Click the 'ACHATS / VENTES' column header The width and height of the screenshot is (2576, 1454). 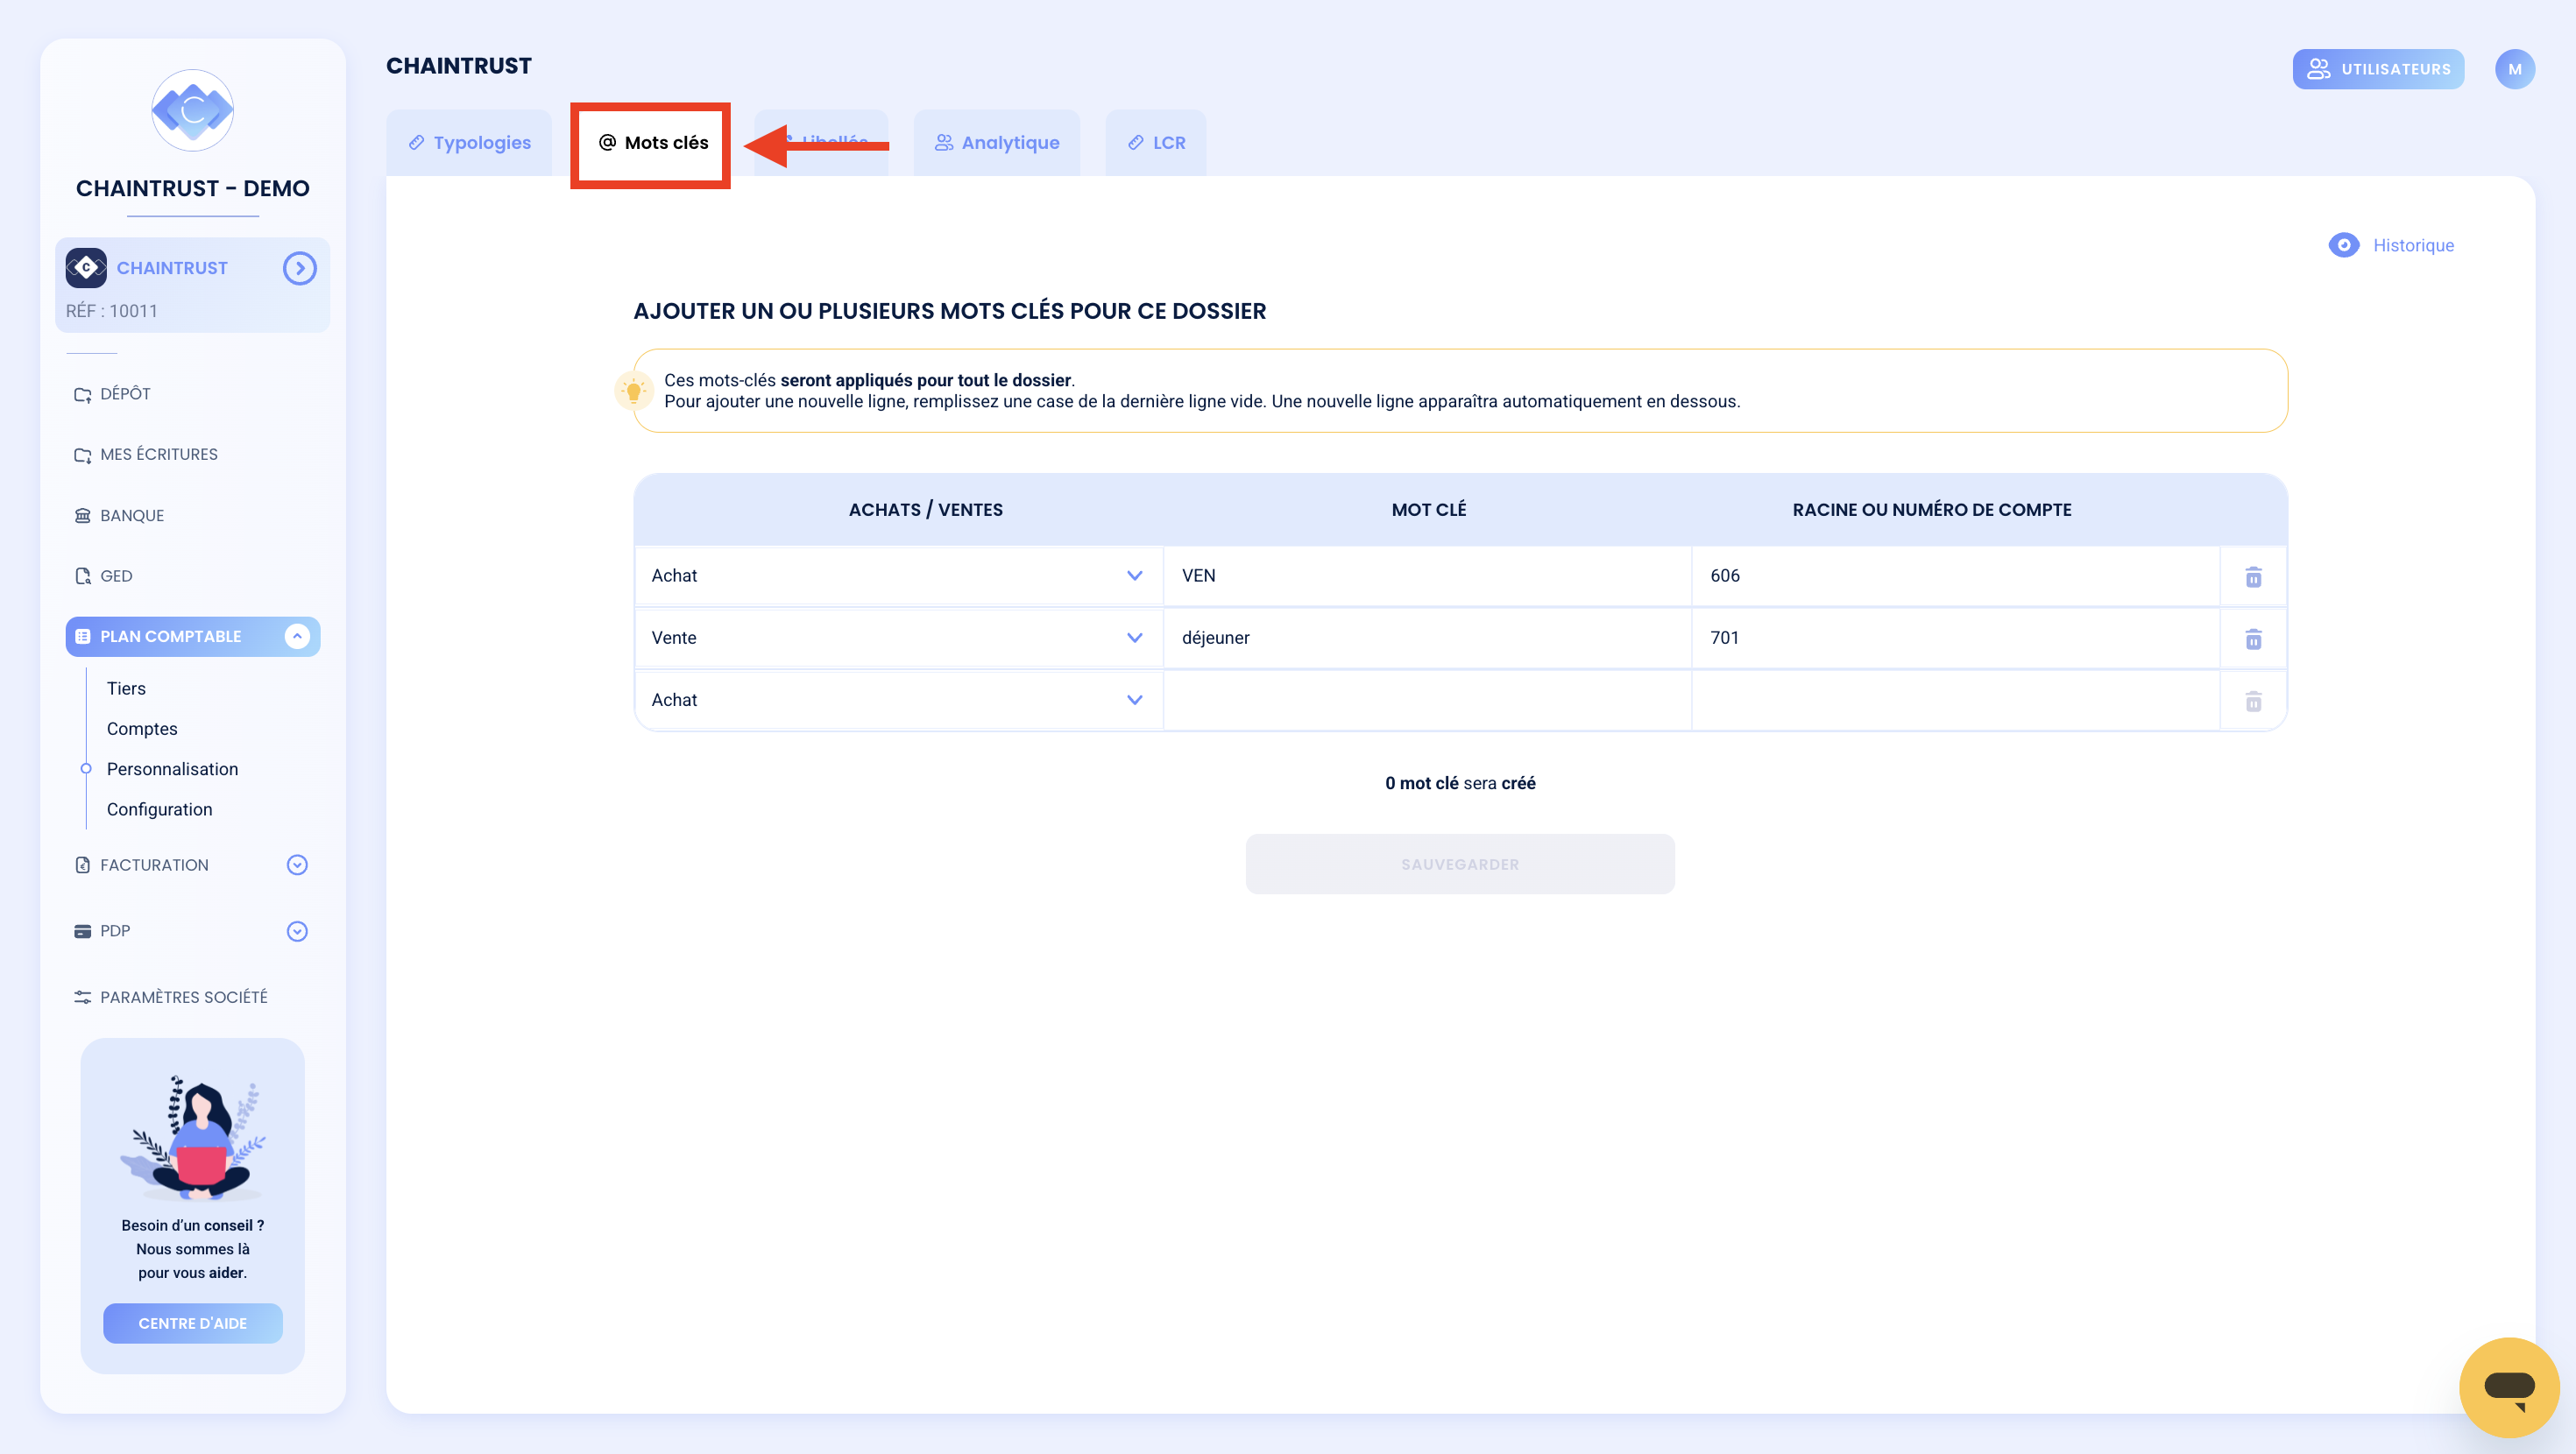(925, 510)
